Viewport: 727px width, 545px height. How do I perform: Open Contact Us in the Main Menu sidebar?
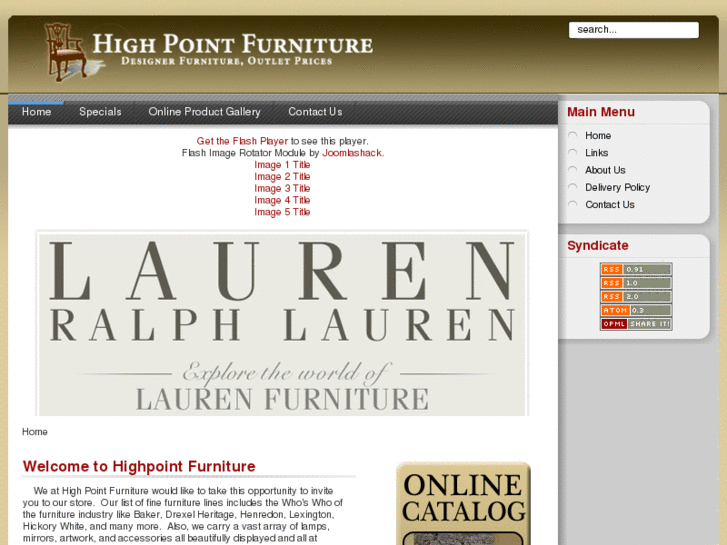[610, 205]
